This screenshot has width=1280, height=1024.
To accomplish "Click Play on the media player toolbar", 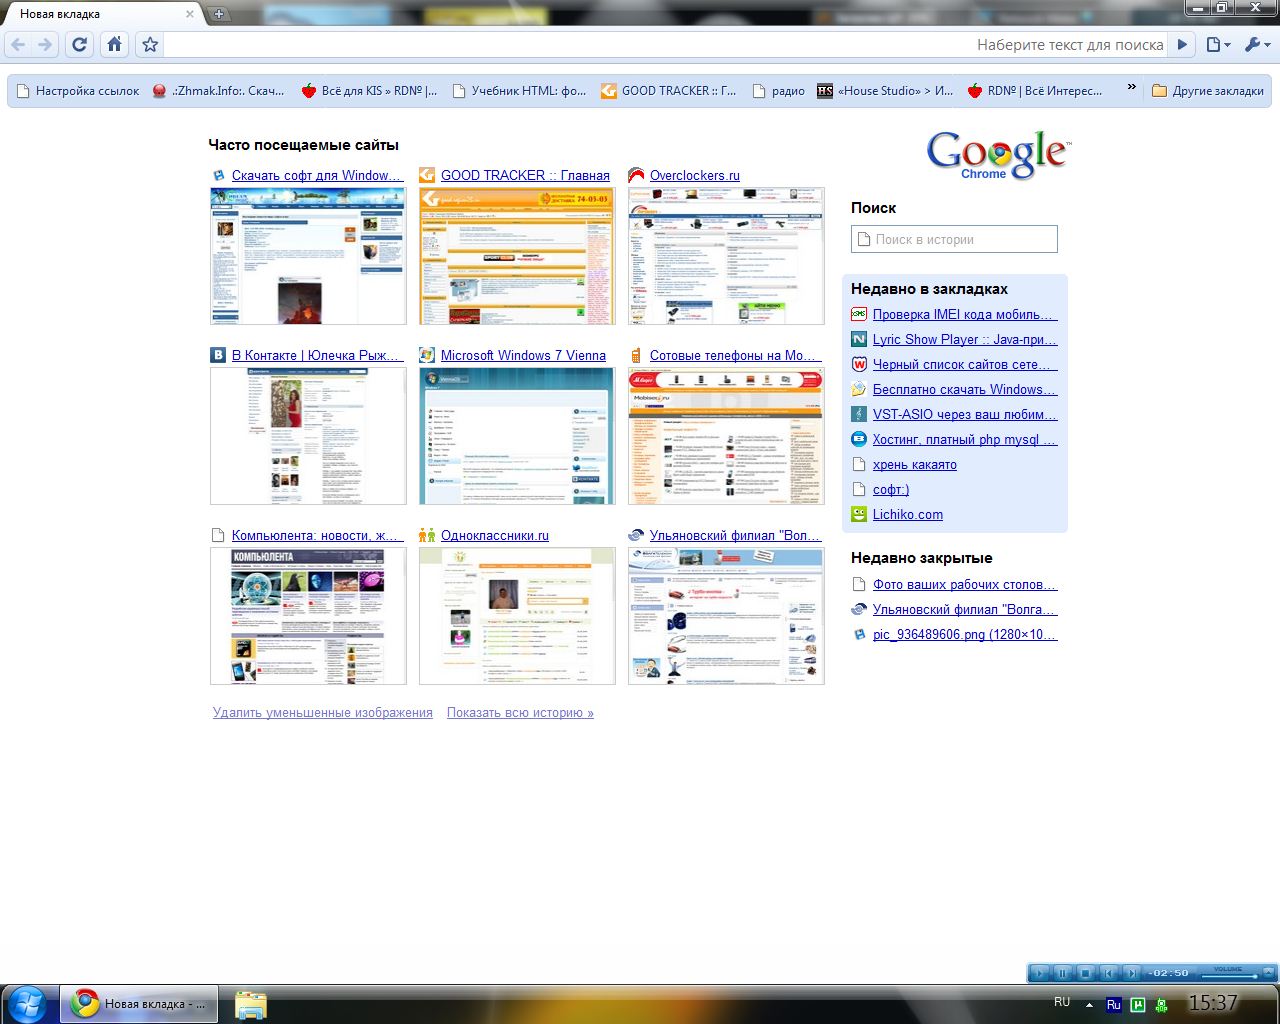I will click(x=1040, y=972).
